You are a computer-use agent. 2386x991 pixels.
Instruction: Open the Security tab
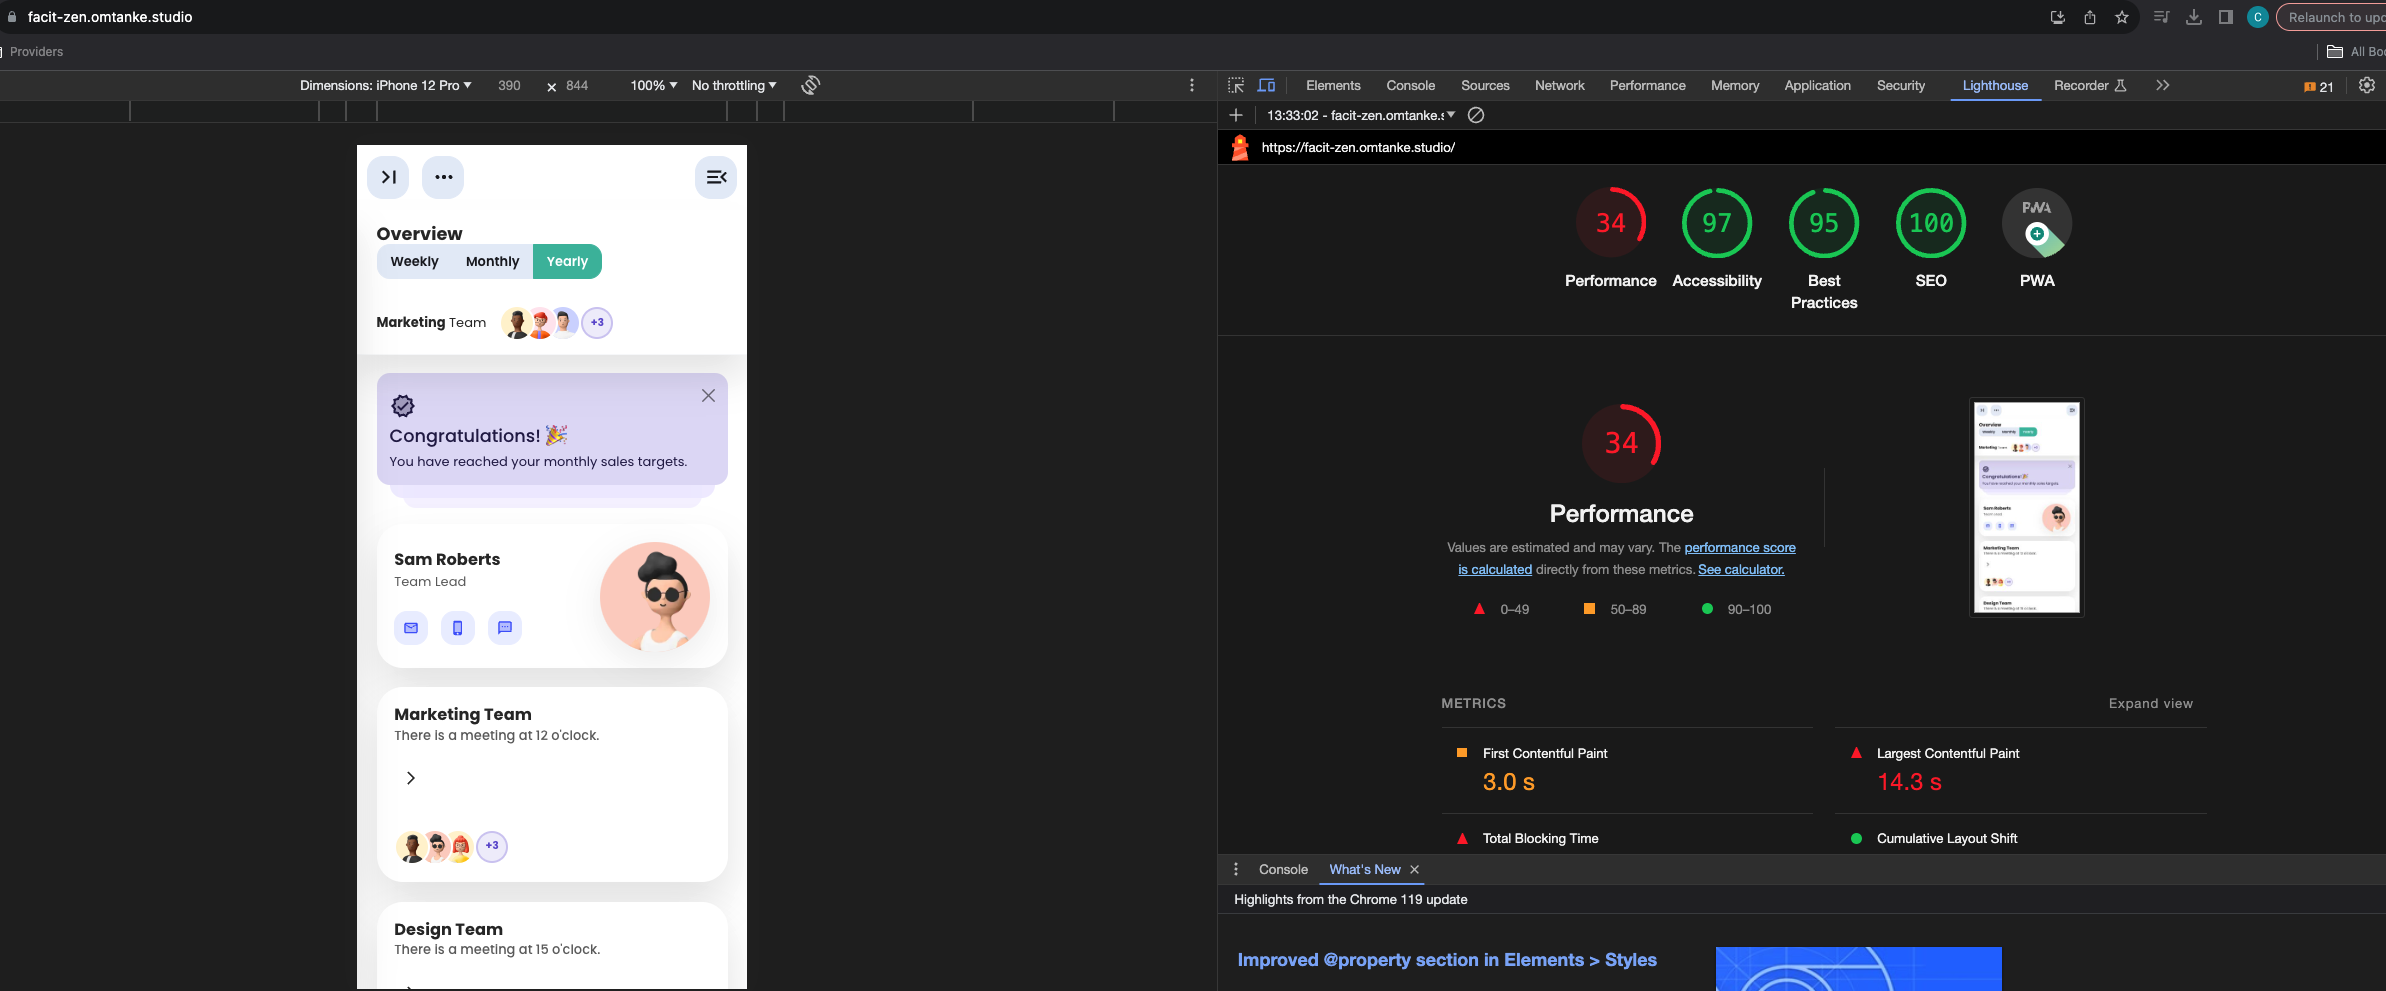point(1900,86)
